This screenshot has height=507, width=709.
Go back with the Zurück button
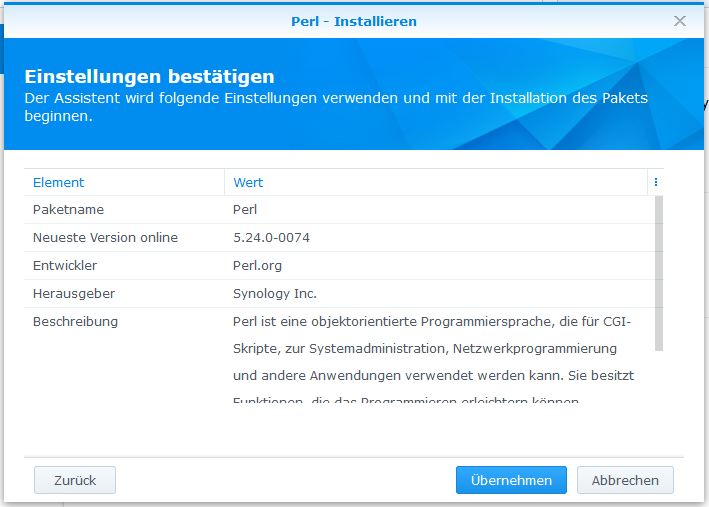[75, 480]
